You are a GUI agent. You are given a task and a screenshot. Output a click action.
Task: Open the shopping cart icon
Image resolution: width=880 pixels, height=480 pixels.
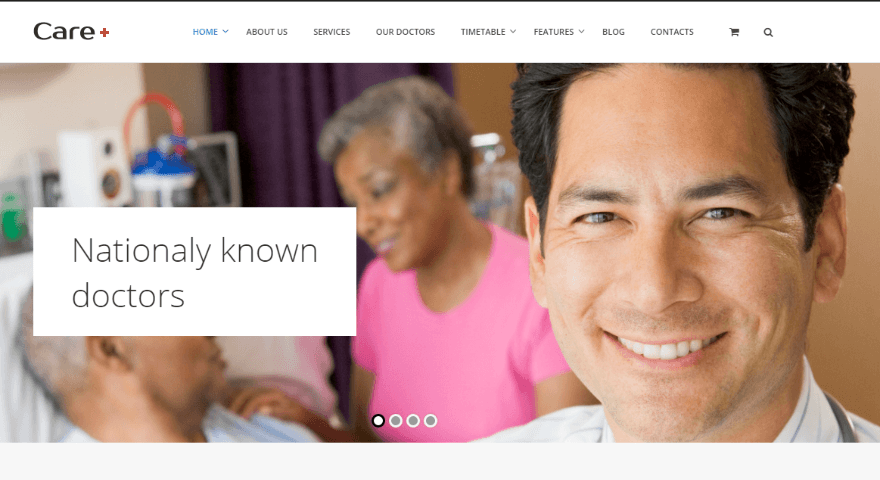coord(734,33)
